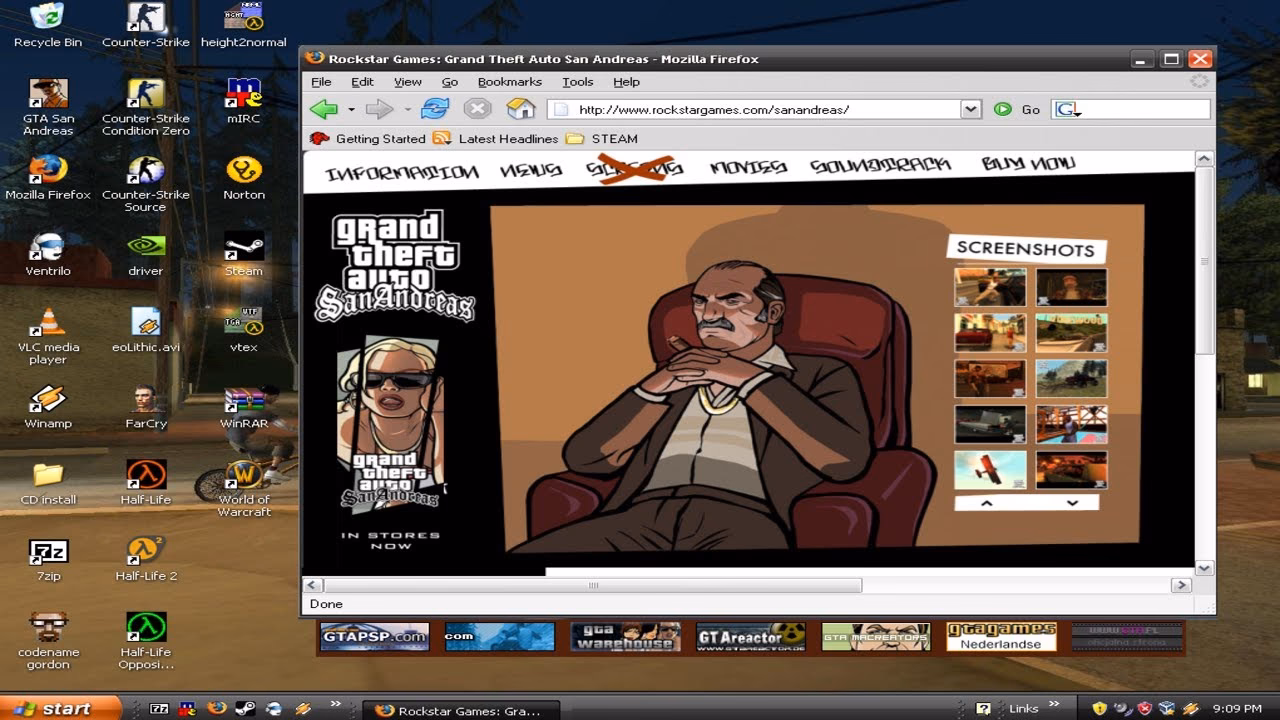Open the Soundtrack section link
This screenshot has height=720, width=1280.
tap(880, 165)
